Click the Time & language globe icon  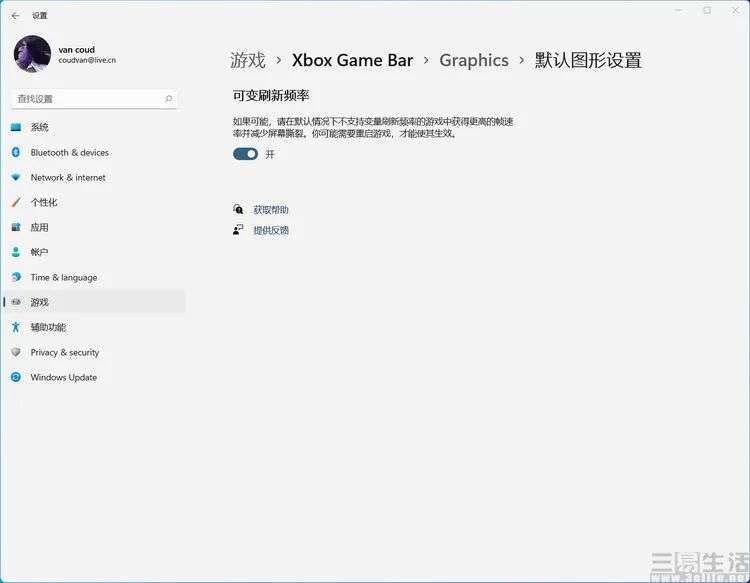(16, 277)
